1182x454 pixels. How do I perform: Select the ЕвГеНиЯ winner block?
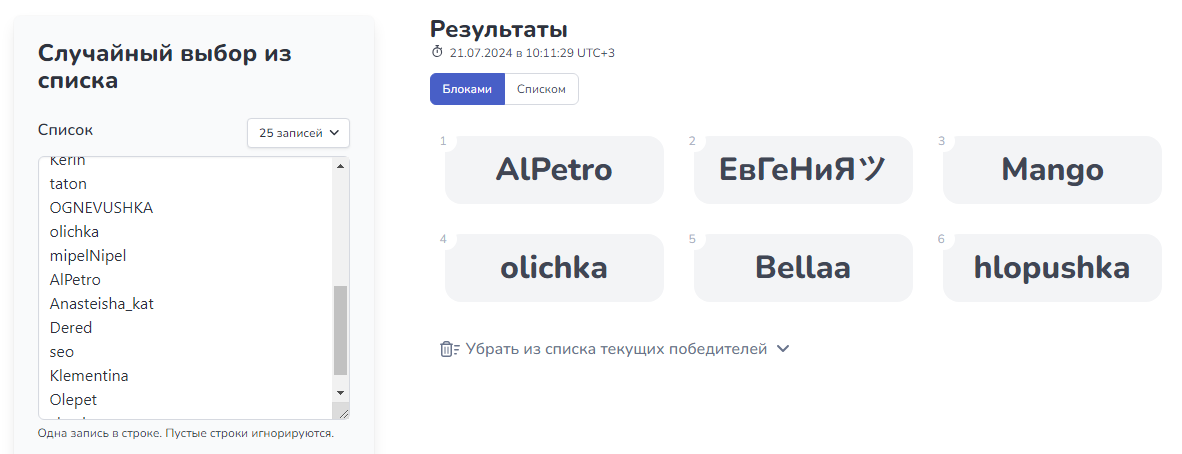click(x=803, y=170)
